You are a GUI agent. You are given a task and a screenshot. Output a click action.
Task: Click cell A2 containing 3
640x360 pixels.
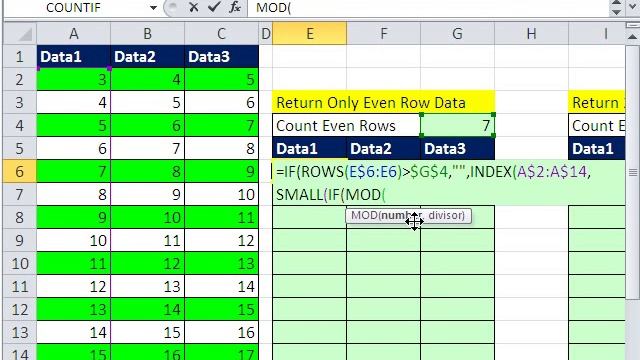(73, 80)
